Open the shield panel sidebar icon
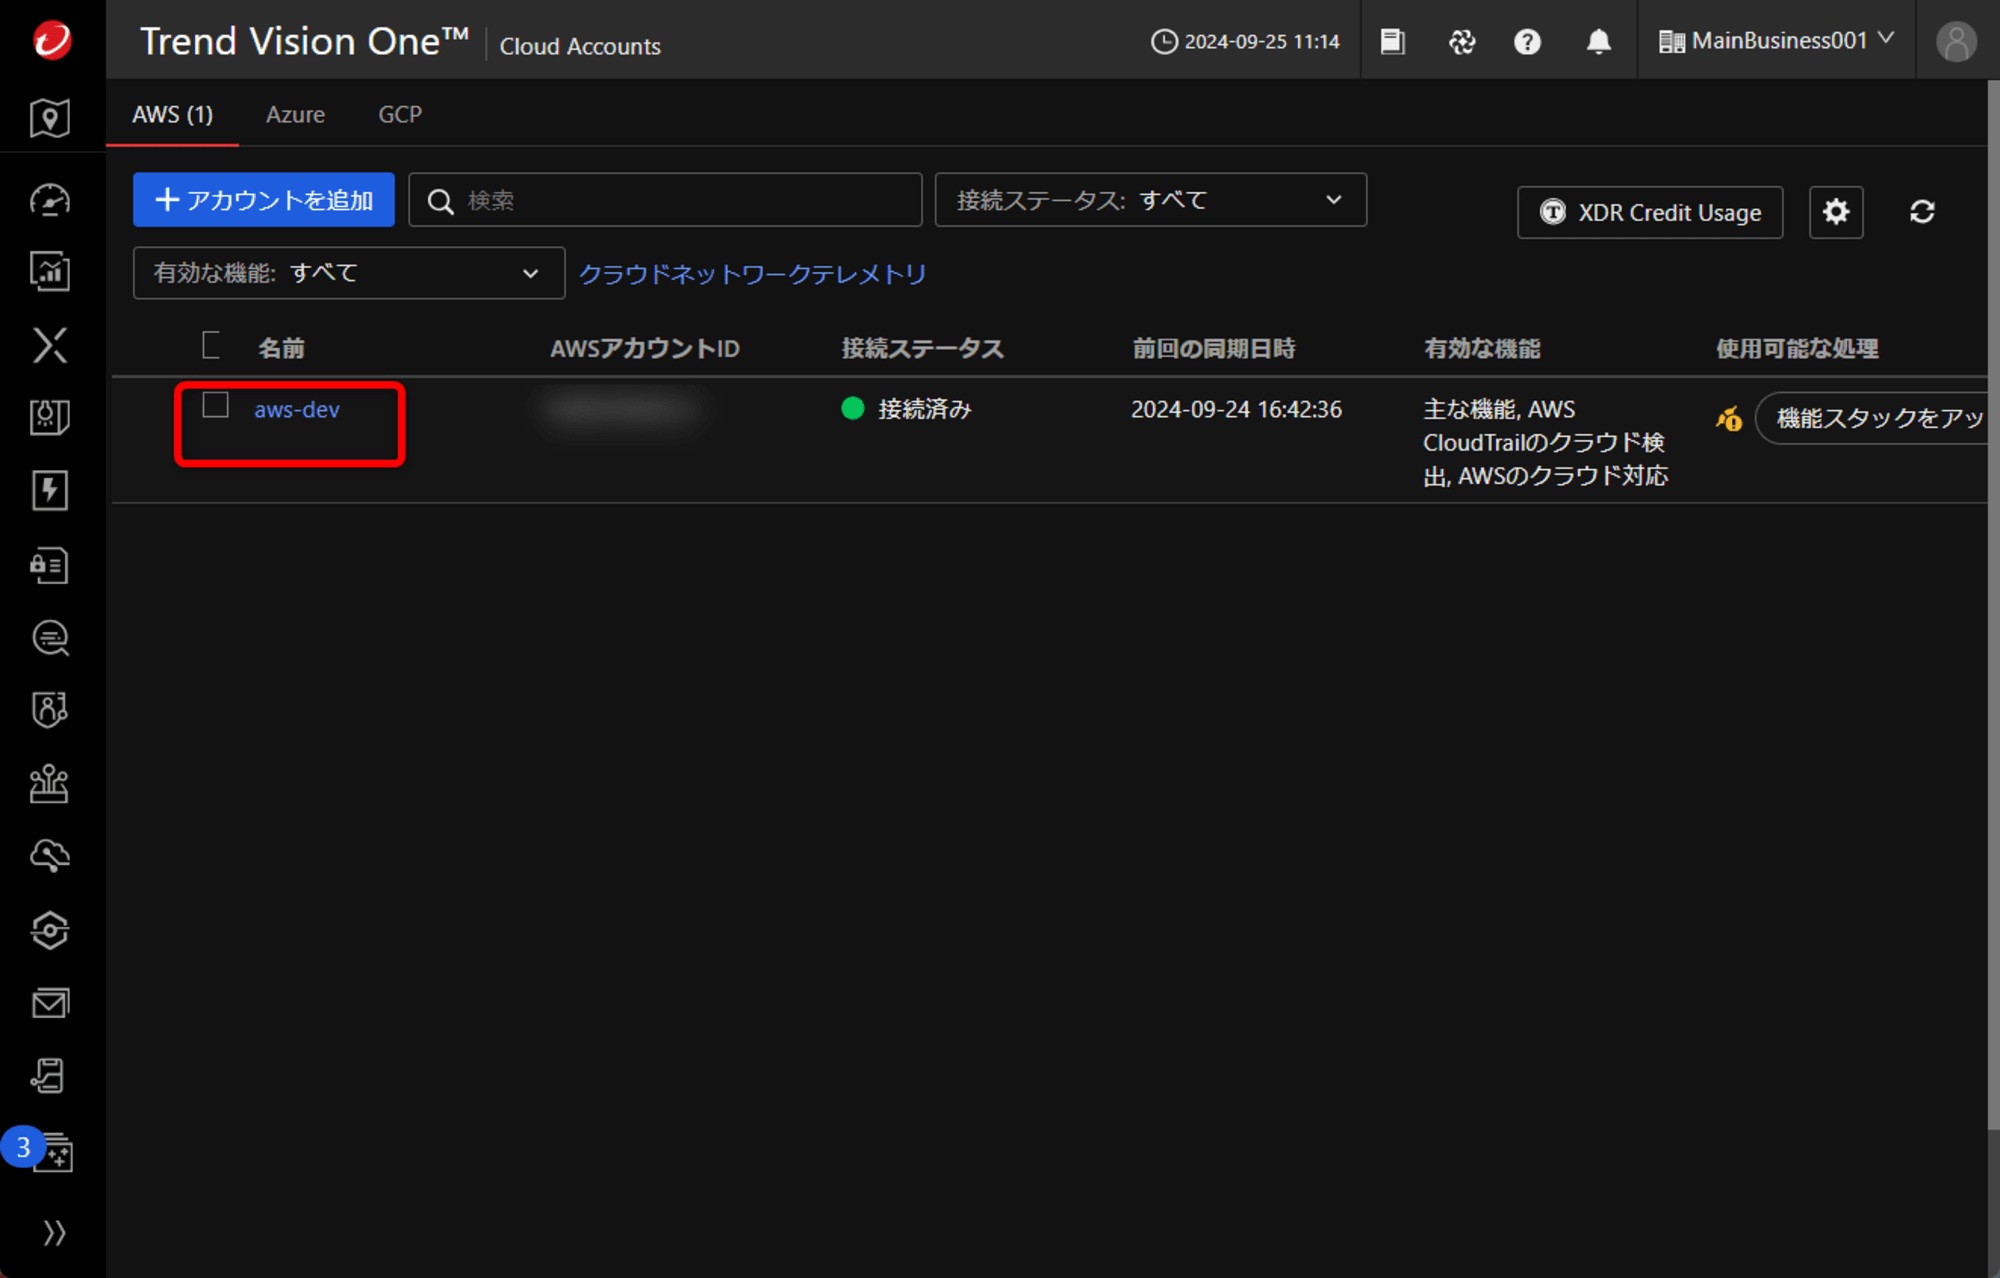The height and width of the screenshot is (1278, 2000). 50,417
